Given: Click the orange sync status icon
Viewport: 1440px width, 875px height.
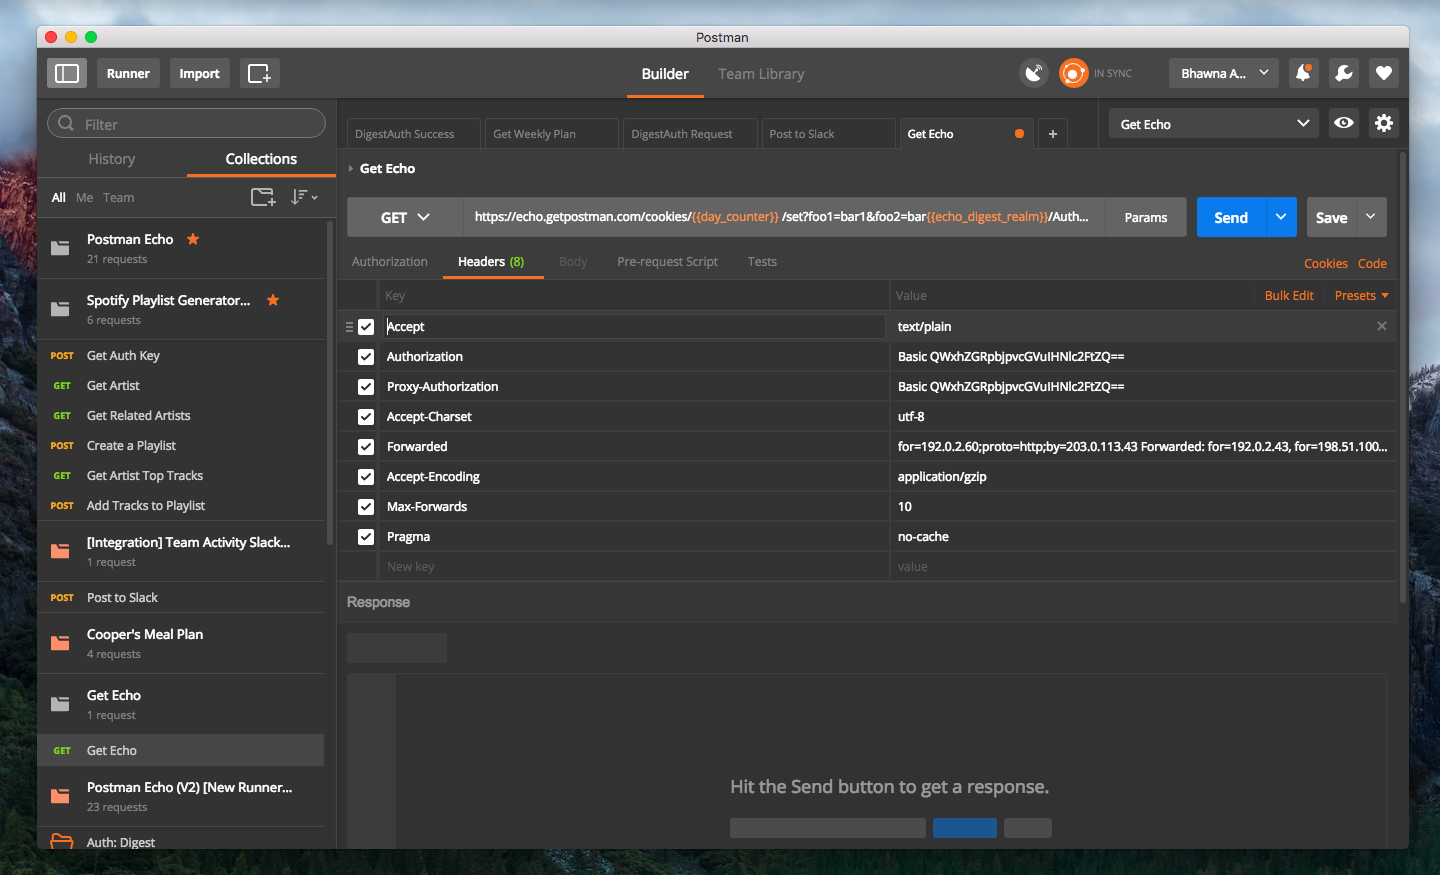Looking at the screenshot, I should click(x=1073, y=73).
